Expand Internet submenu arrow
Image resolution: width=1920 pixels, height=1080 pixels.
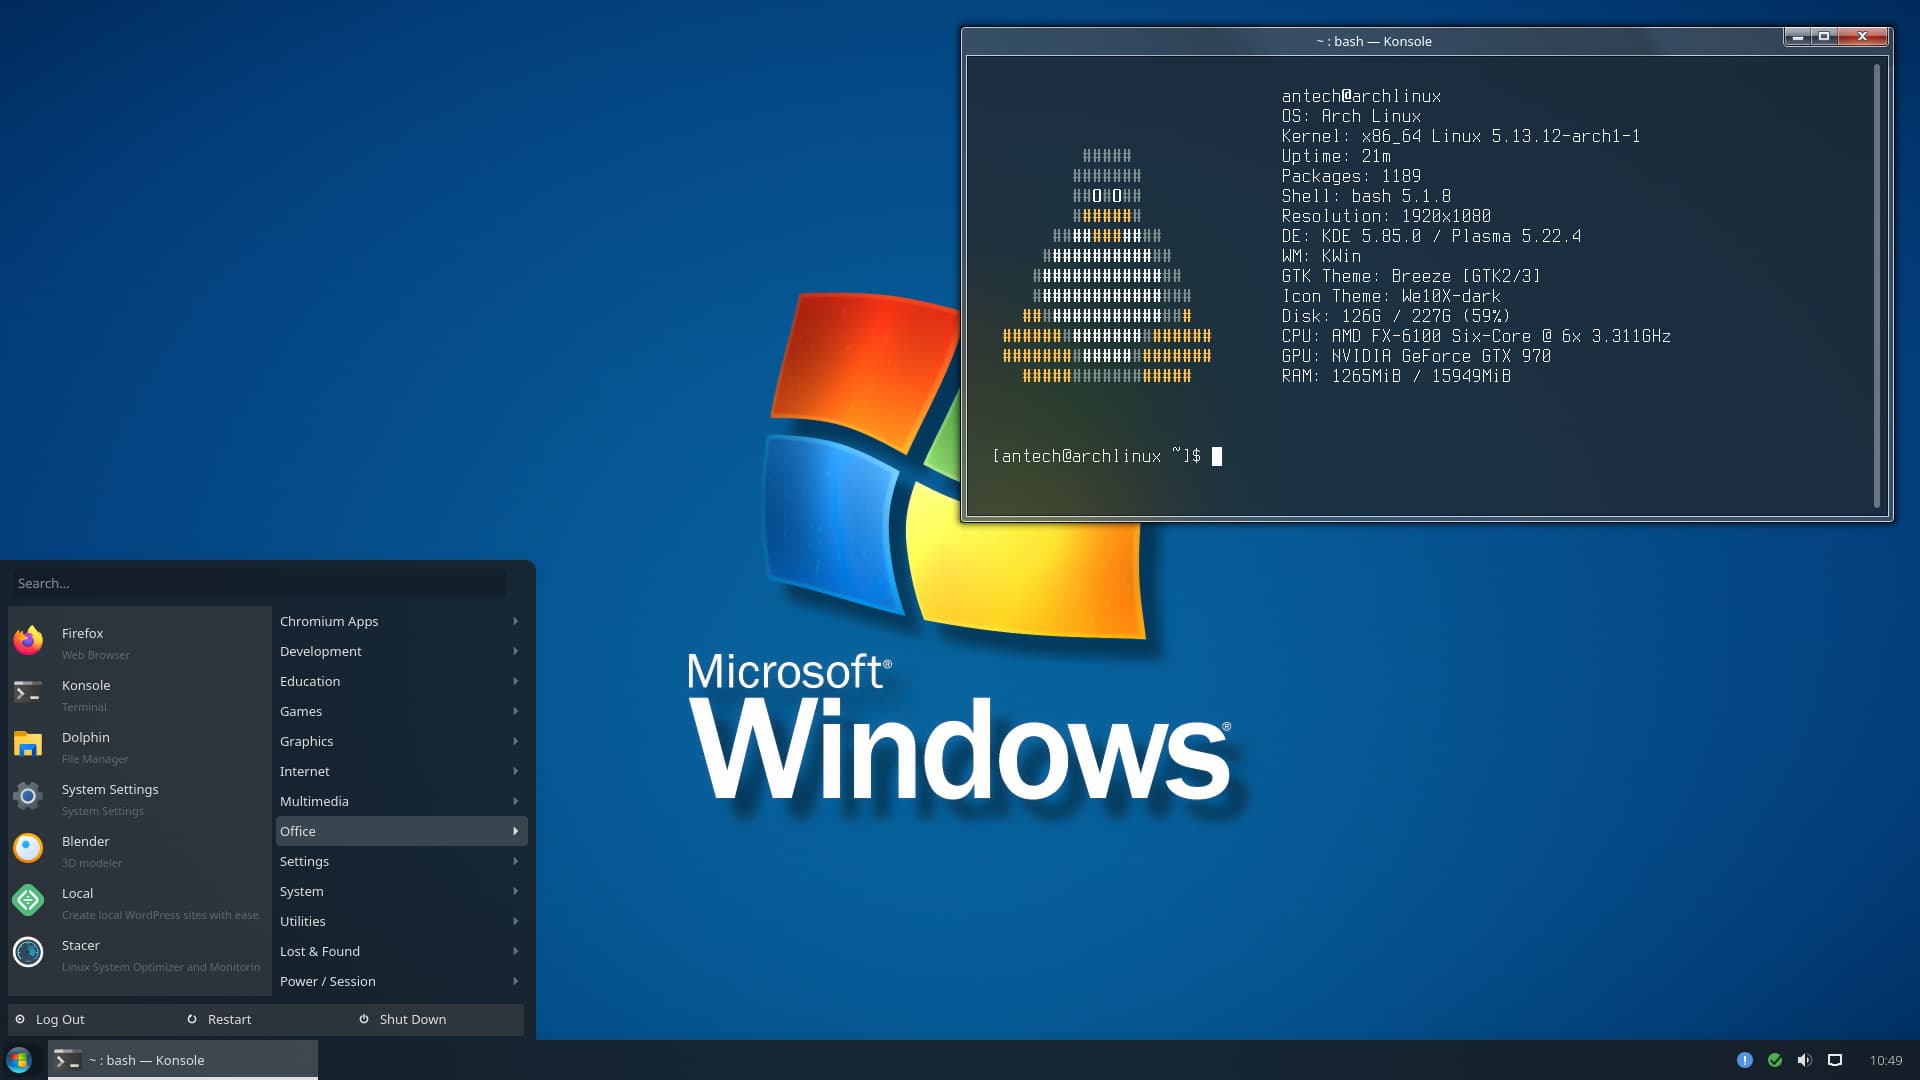click(516, 771)
